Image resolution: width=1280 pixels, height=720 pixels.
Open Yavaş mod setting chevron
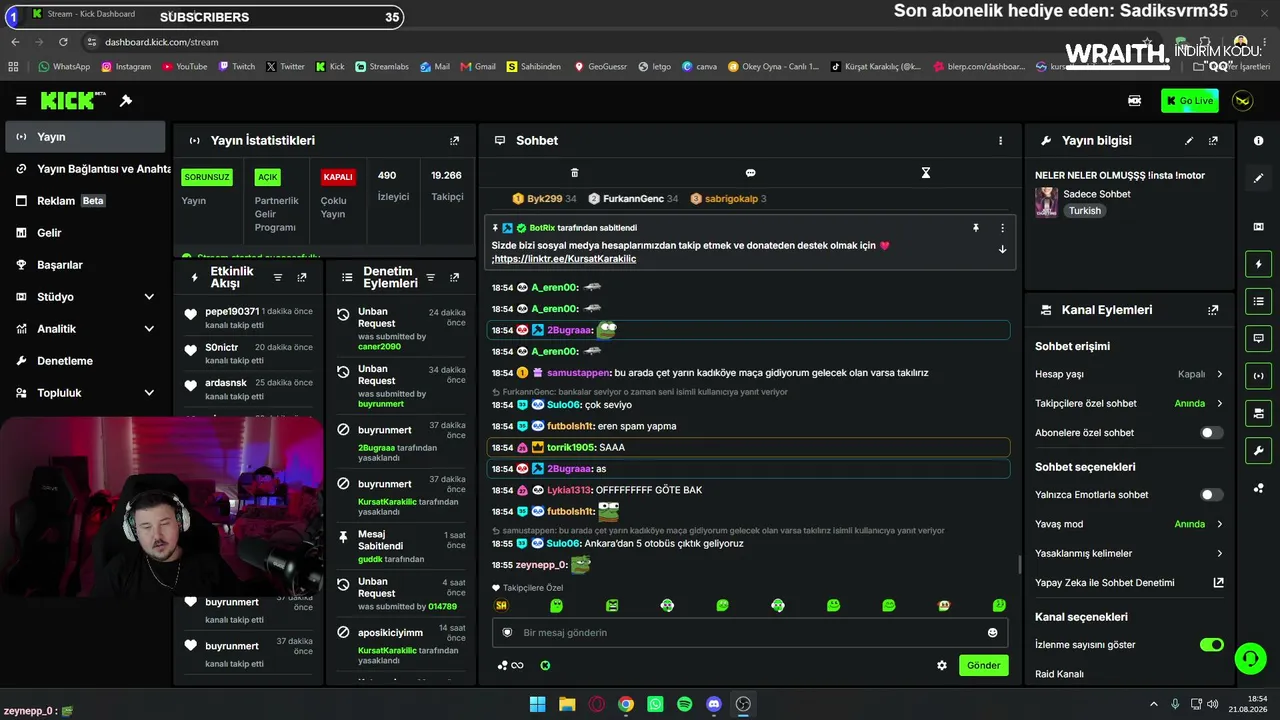1219,524
